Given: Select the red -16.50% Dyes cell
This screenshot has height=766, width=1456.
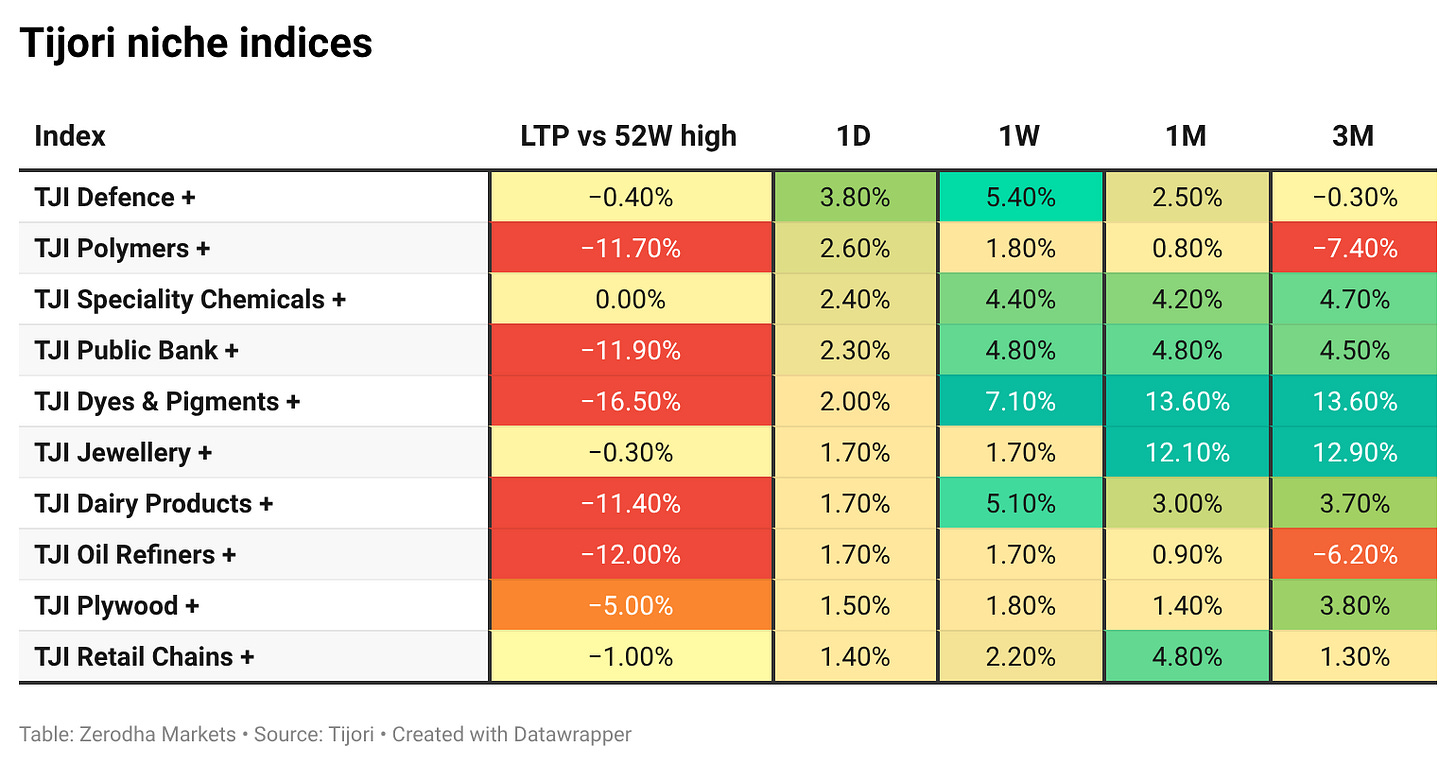Looking at the screenshot, I should pos(631,401).
